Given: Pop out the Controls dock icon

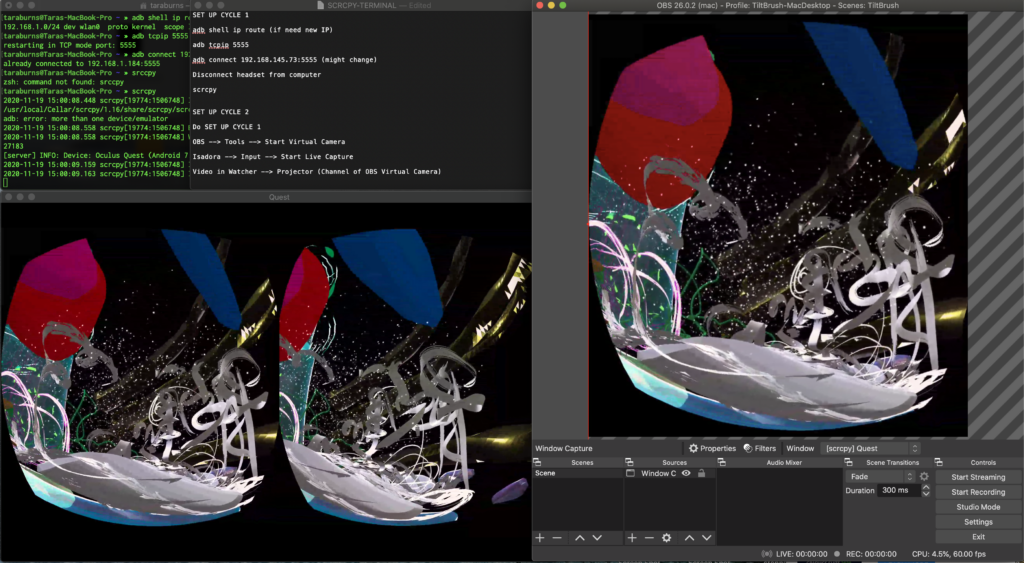Looking at the screenshot, I should coord(938,462).
